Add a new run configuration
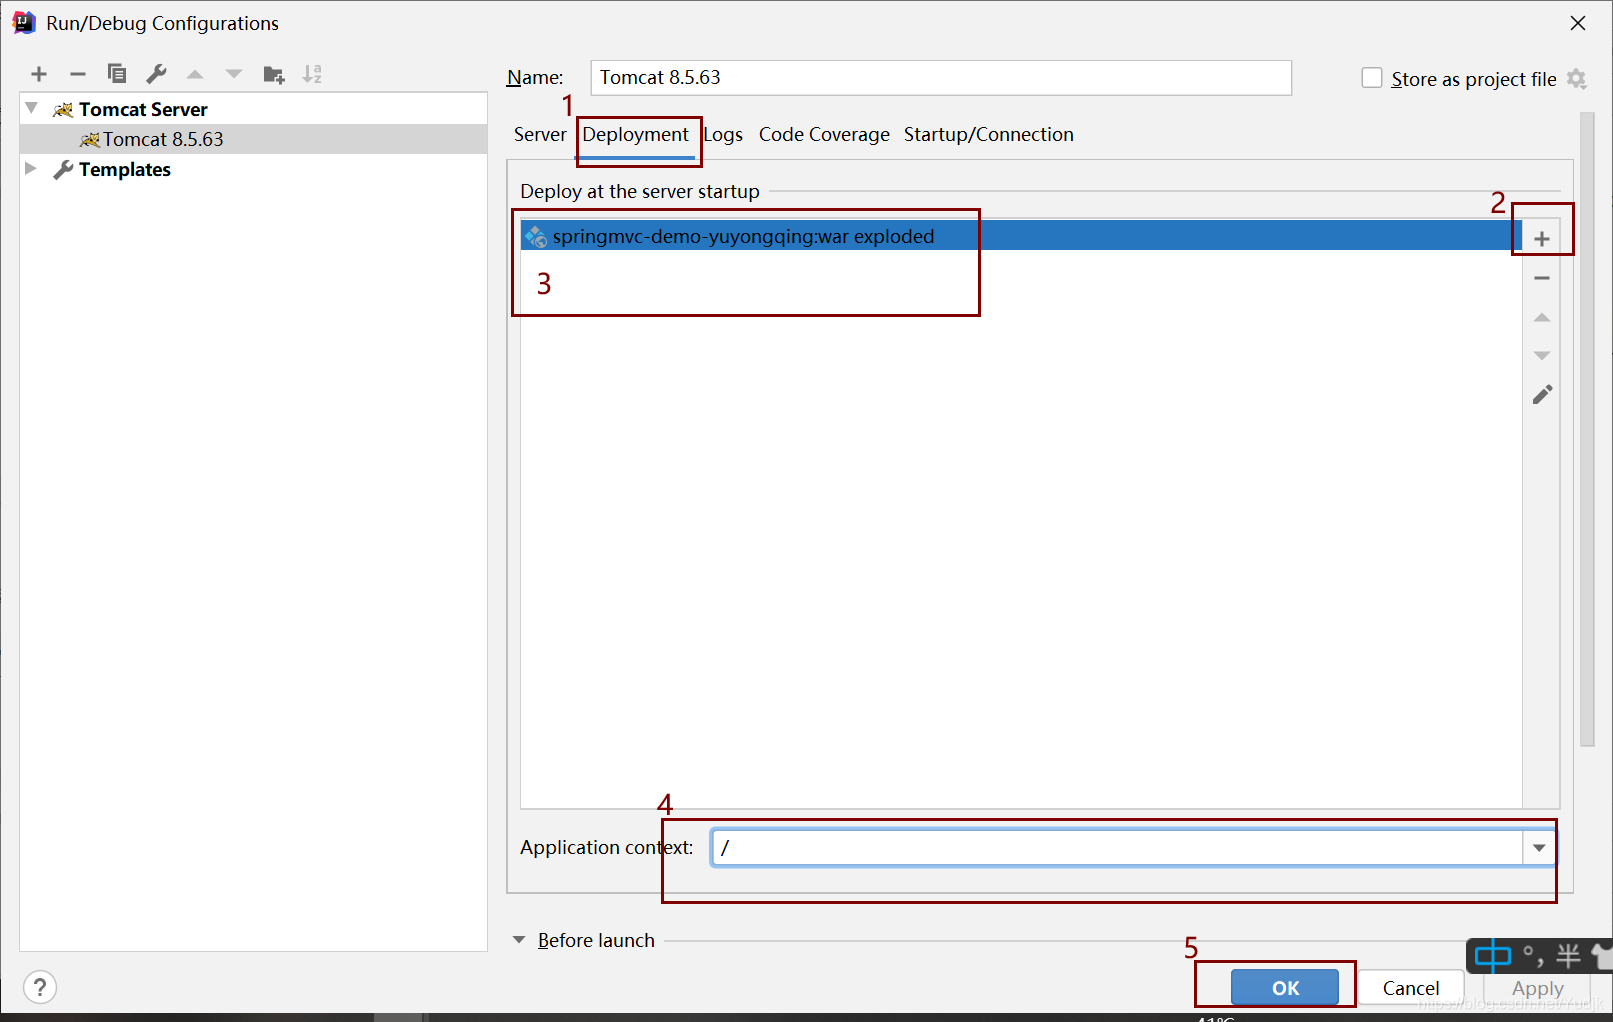Screen dimensions: 1613x1022 point(39,74)
